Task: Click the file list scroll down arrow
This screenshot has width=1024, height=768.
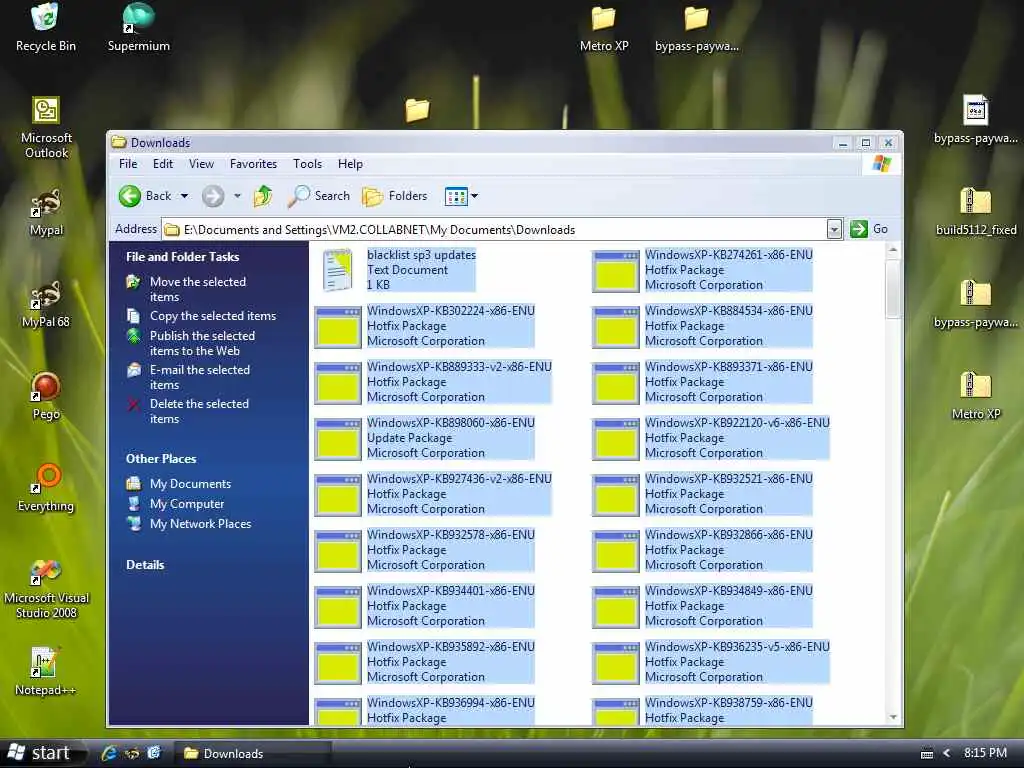Action: tap(893, 717)
